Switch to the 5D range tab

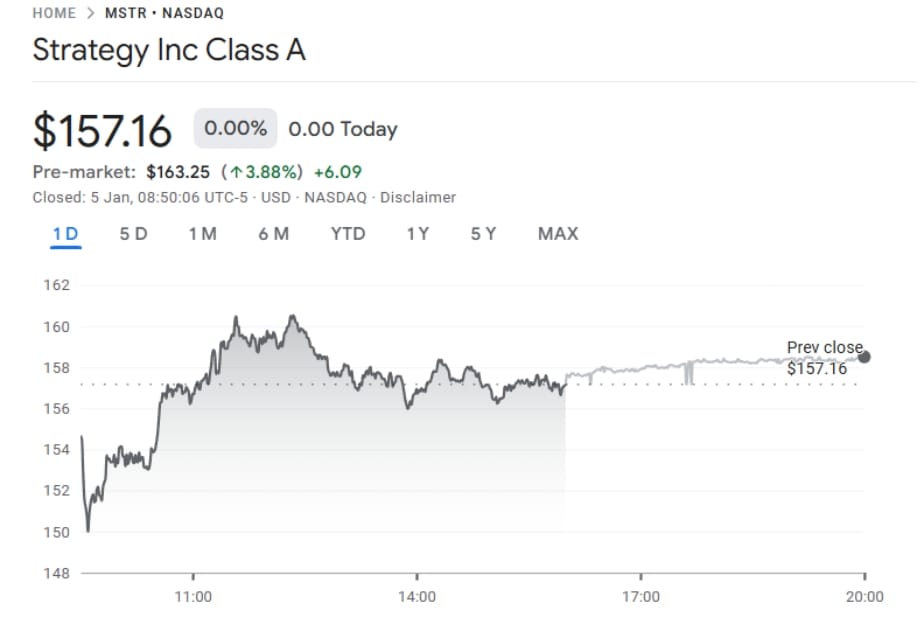[133, 234]
